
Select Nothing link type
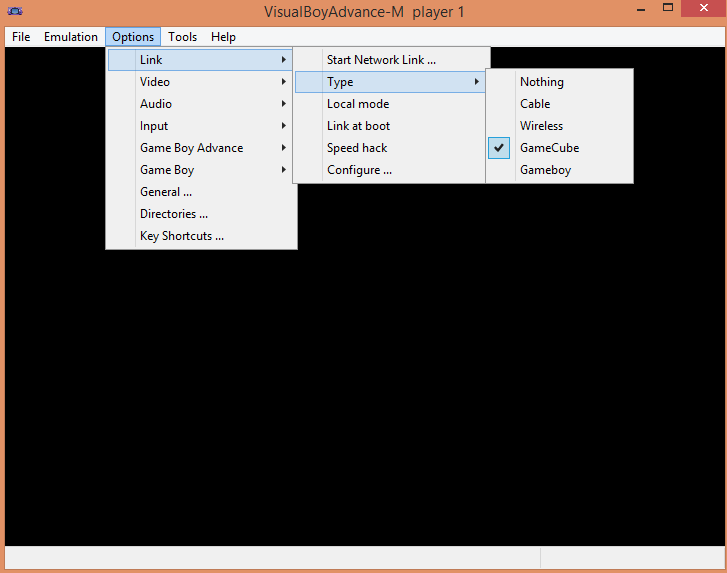coord(560,82)
